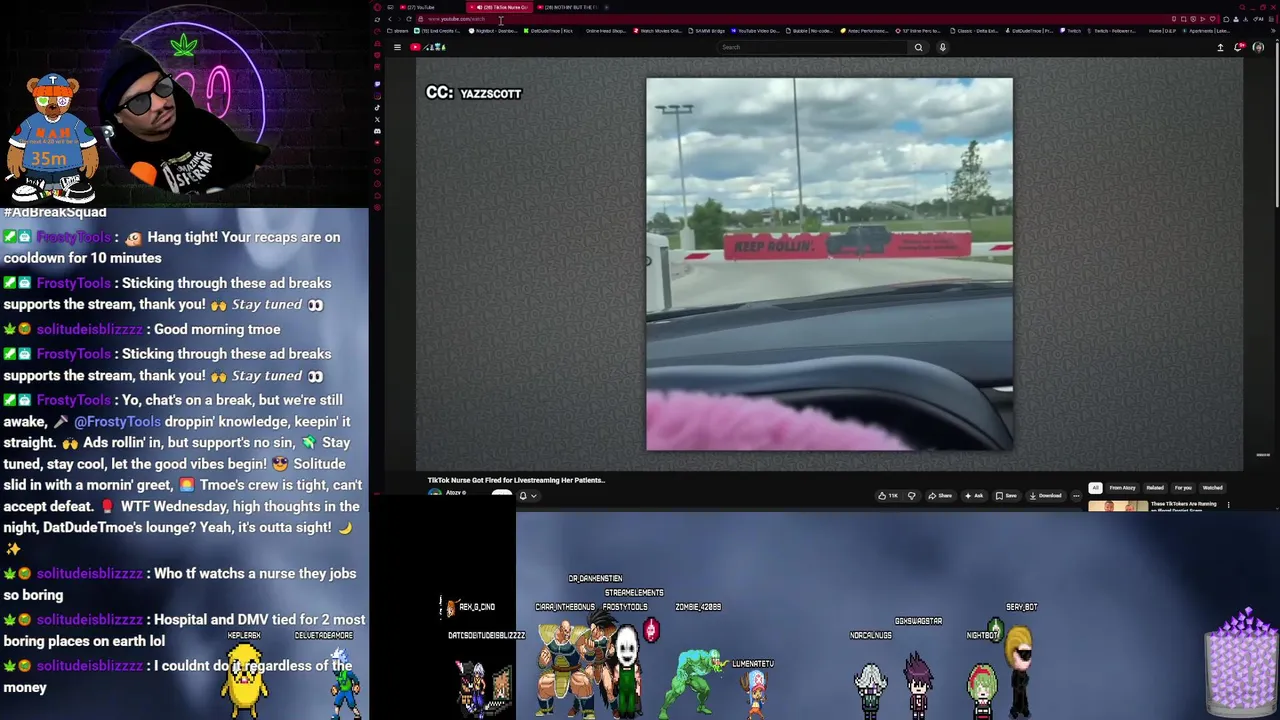Open the YouTube create upload icon
Viewport: 1280px width, 720px height.
click(1220, 47)
